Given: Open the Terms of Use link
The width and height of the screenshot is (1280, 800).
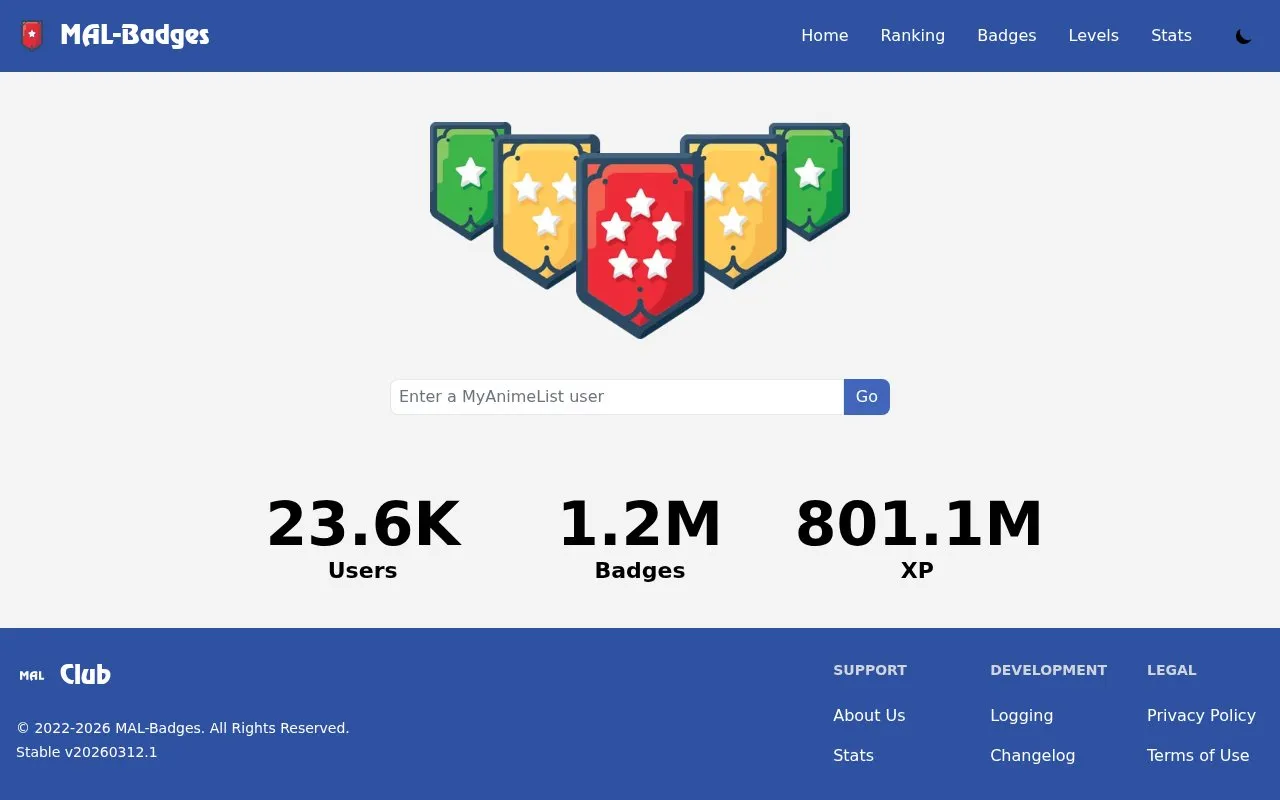Looking at the screenshot, I should click(x=1198, y=755).
